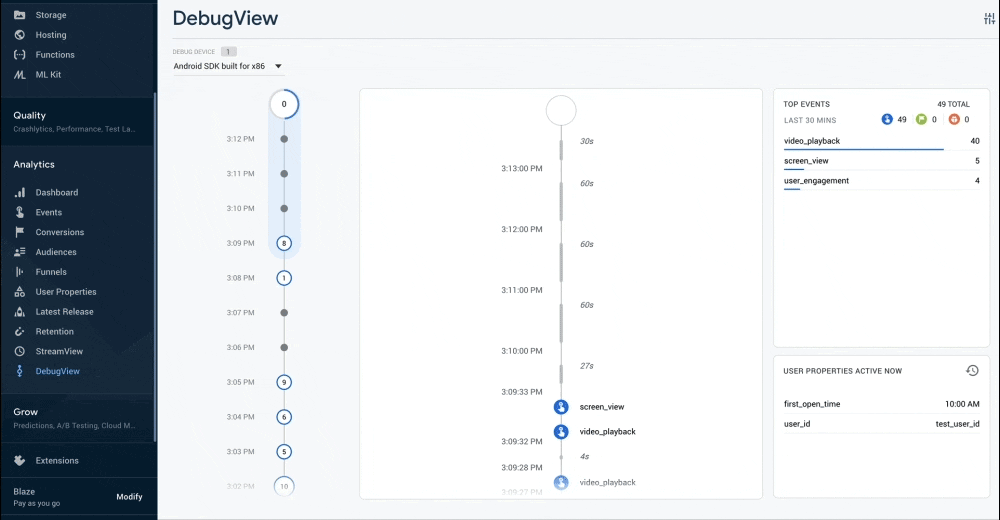Click the Dashboard chart icon
Viewport: 1000px width, 520px height.
point(19,192)
